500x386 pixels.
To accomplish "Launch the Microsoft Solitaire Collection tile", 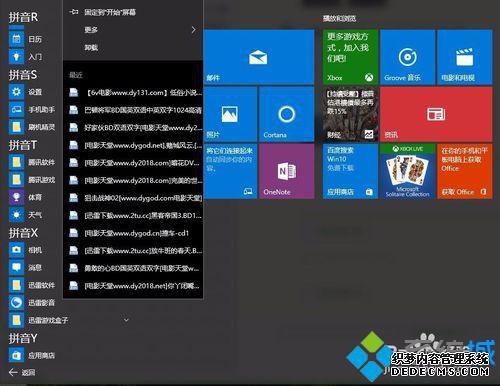I will 408,171.
